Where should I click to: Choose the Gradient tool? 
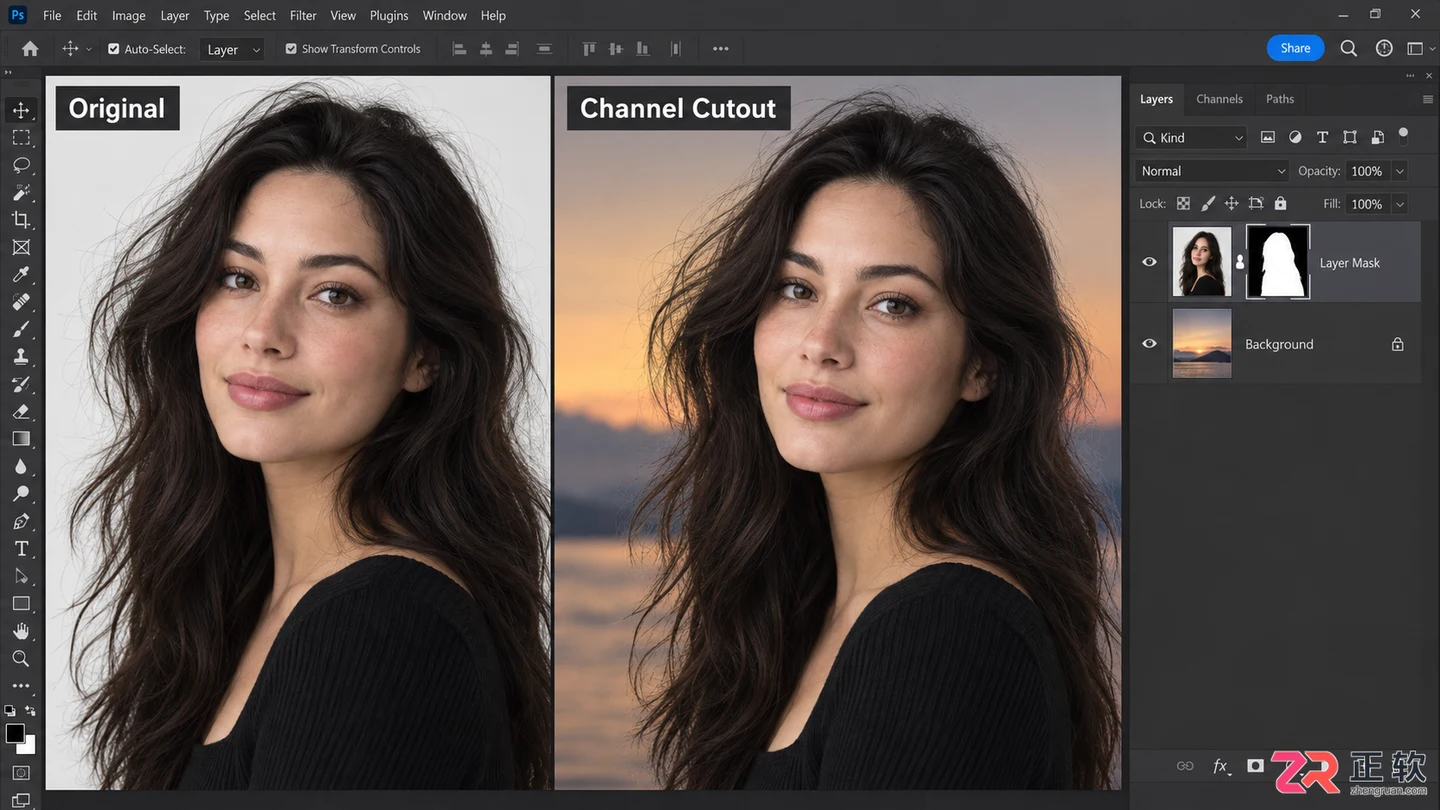coord(21,439)
